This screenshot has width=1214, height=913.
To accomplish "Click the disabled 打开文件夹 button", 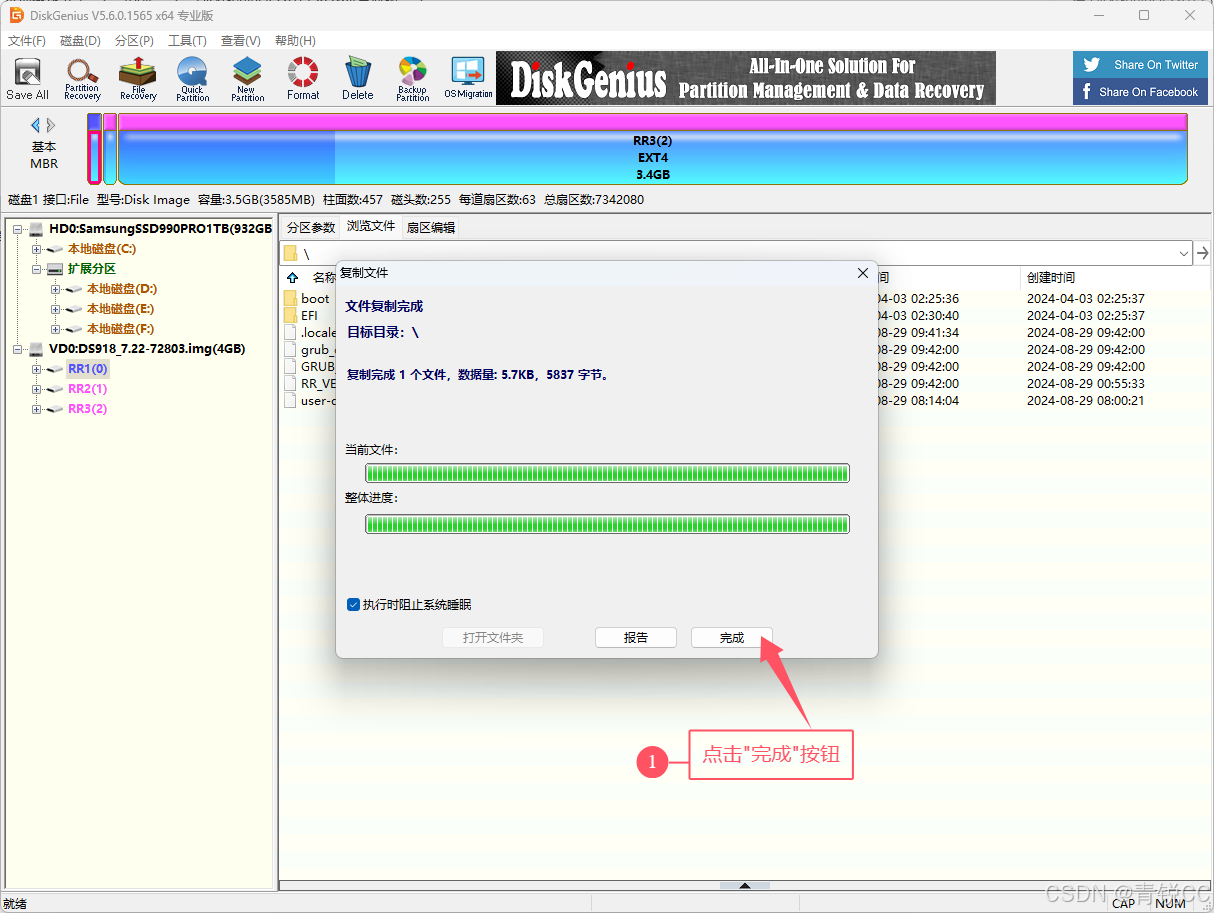I will (493, 638).
